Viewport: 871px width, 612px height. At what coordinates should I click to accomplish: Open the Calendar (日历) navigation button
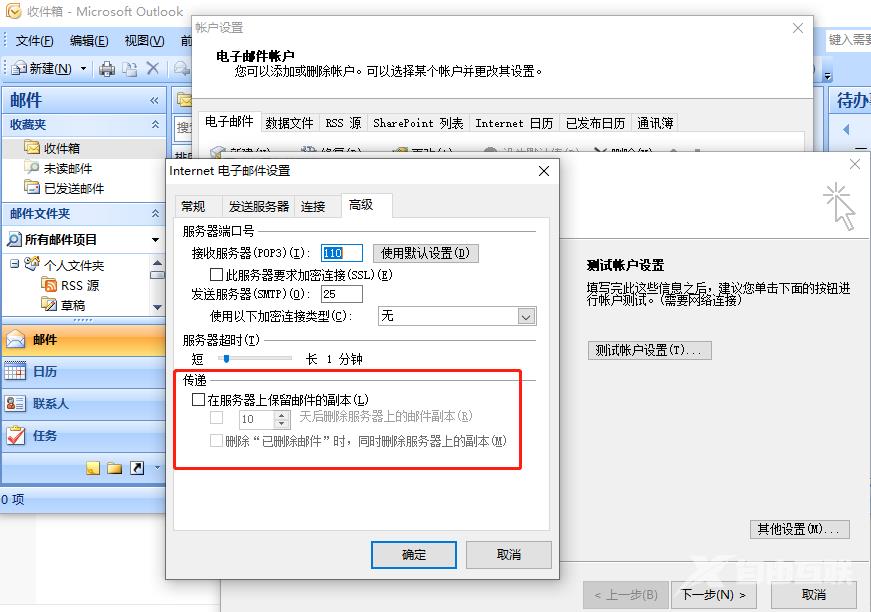(83, 372)
